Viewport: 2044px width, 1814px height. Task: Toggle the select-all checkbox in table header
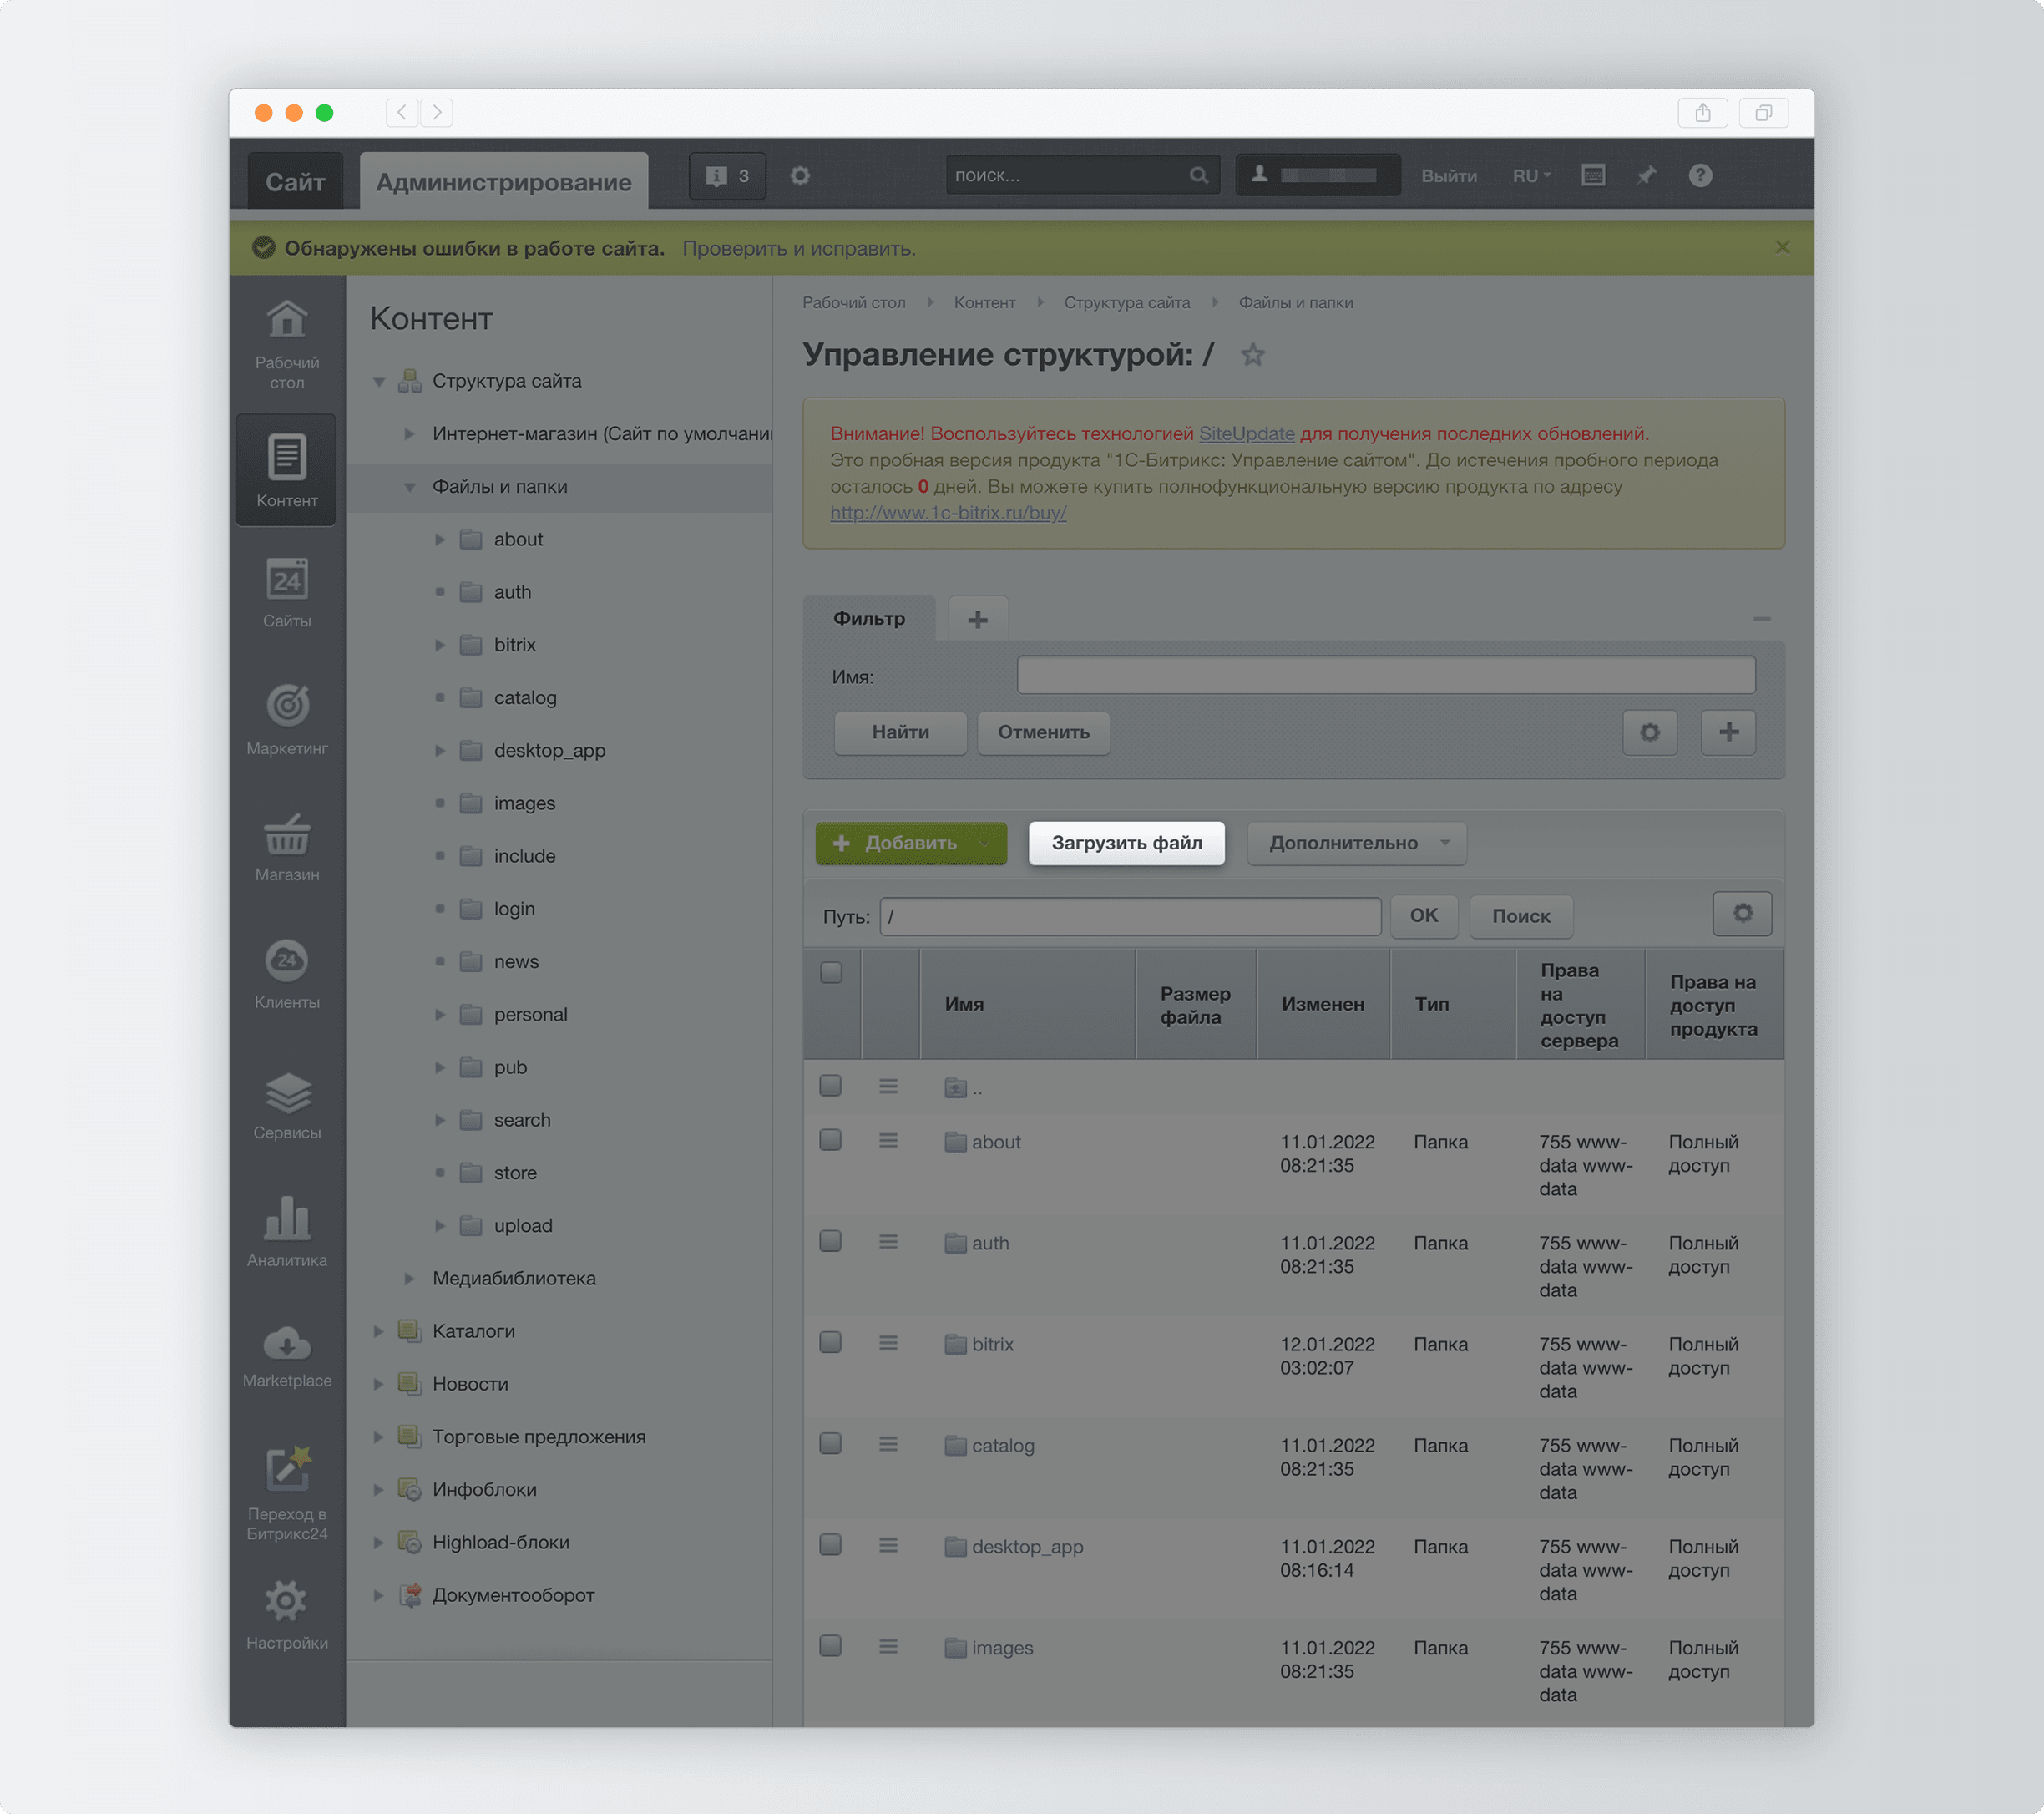(x=831, y=972)
